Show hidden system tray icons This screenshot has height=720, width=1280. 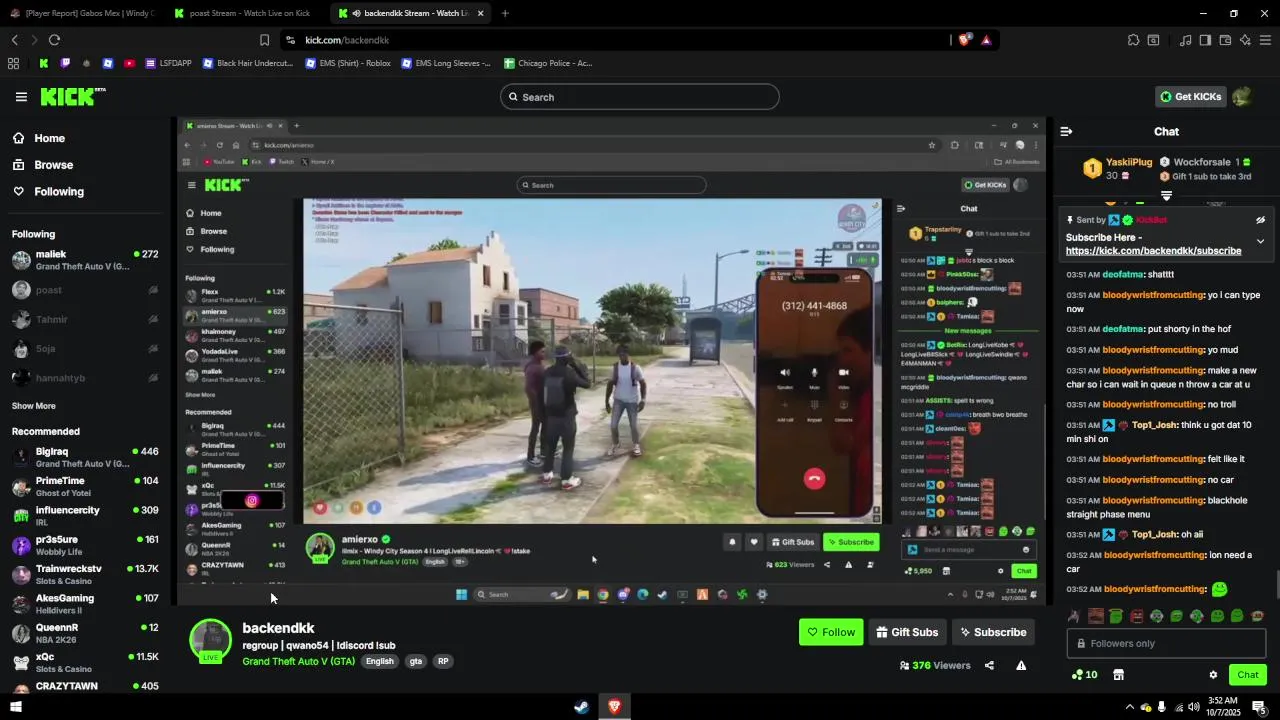(x=1130, y=707)
